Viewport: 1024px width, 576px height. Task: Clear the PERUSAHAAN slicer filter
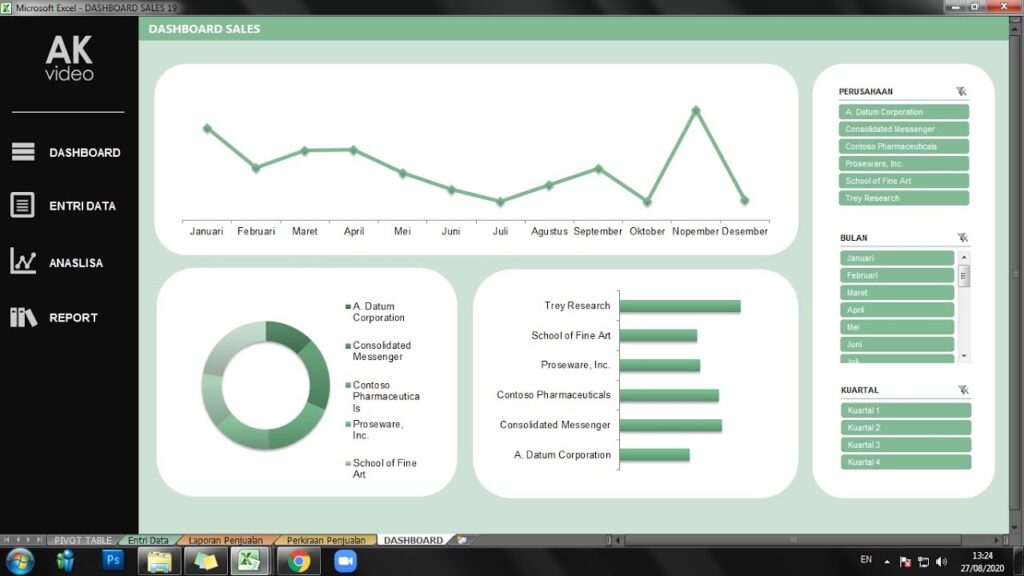(961, 91)
